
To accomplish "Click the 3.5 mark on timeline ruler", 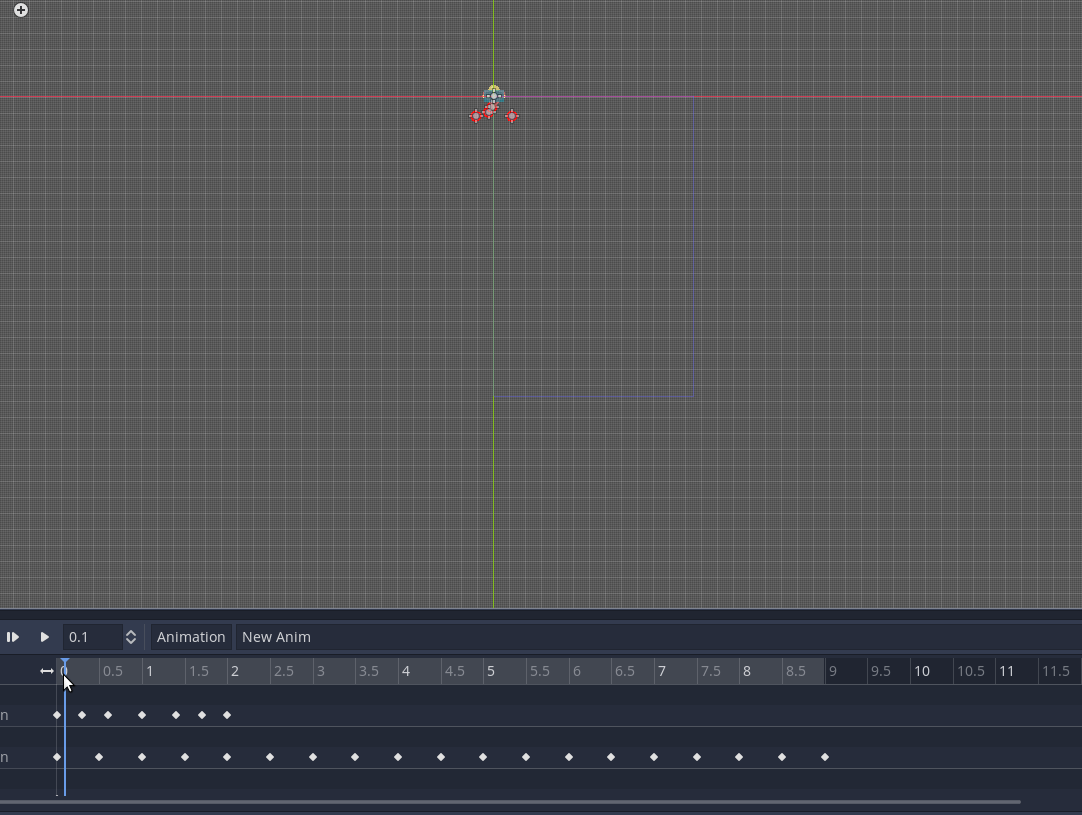I will click(369, 671).
